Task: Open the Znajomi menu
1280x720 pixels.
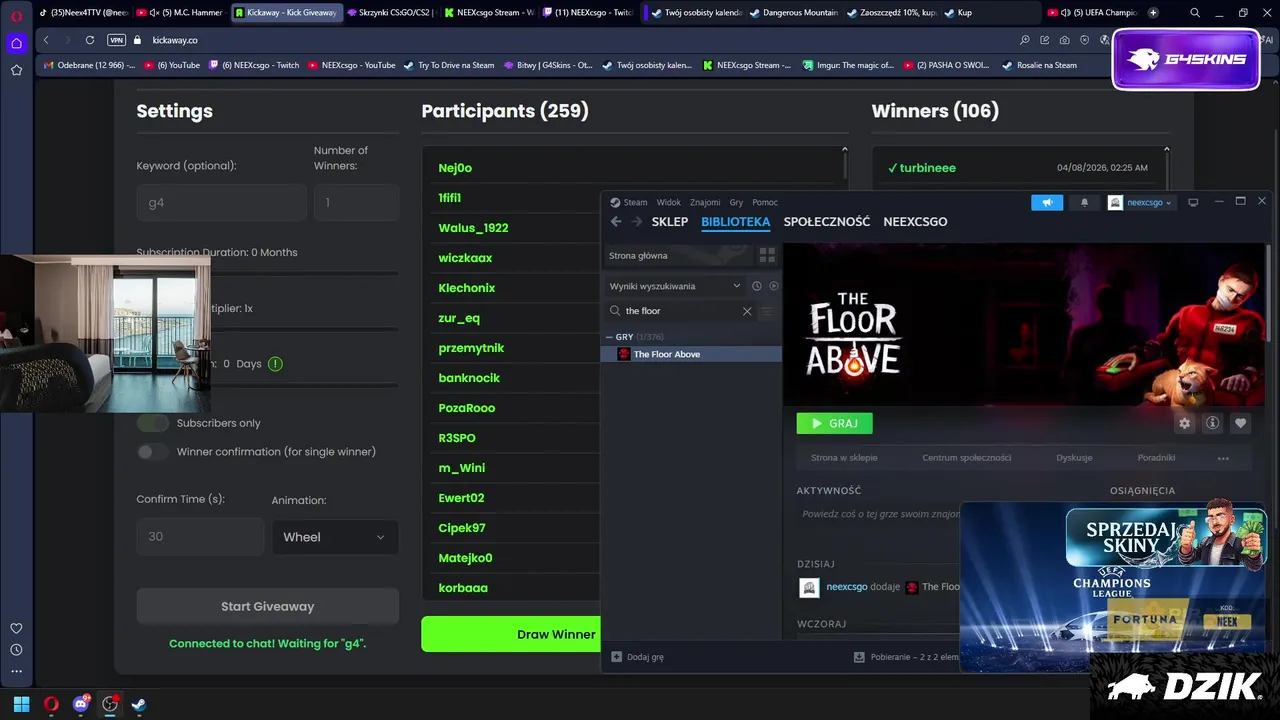Action: (705, 202)
